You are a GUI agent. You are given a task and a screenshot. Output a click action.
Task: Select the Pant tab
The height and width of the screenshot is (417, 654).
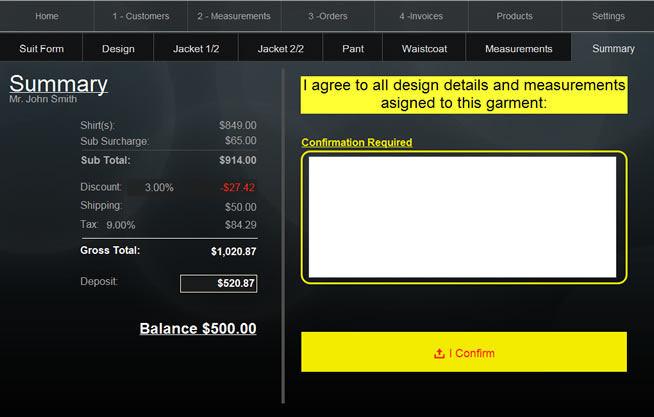click(x=353, y=49)
